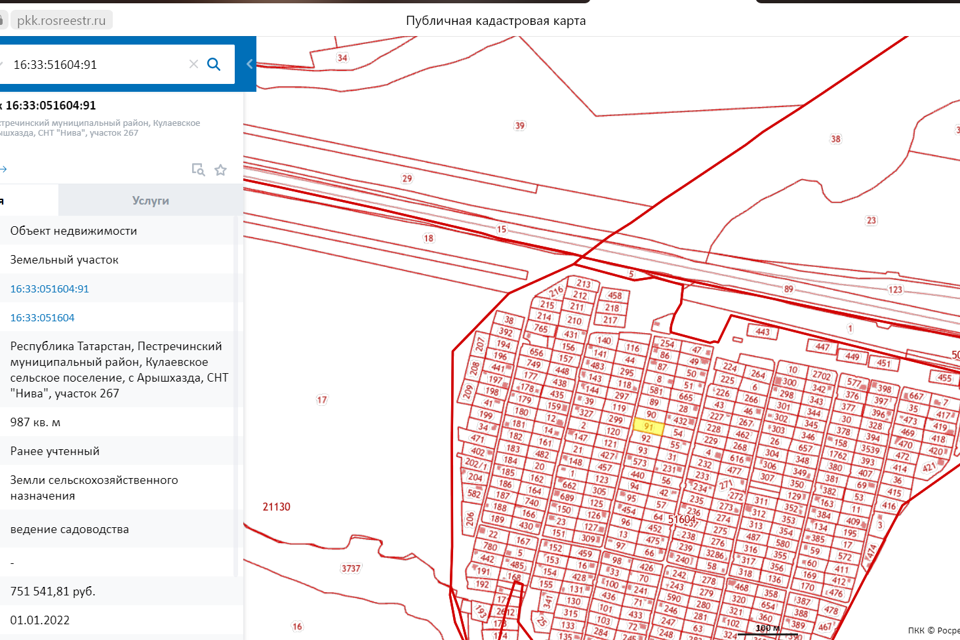Click the blue magnifier search icon

(x=213, y=64)
